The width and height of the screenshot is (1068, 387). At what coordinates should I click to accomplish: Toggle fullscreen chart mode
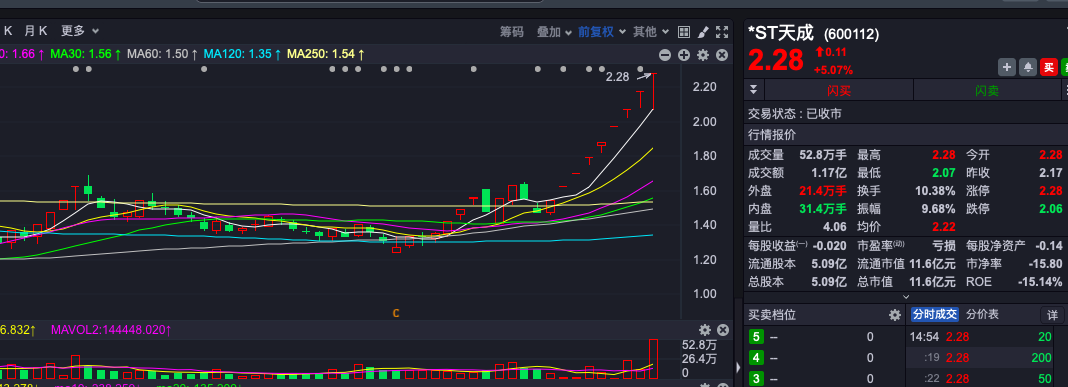tap(722, 31)
